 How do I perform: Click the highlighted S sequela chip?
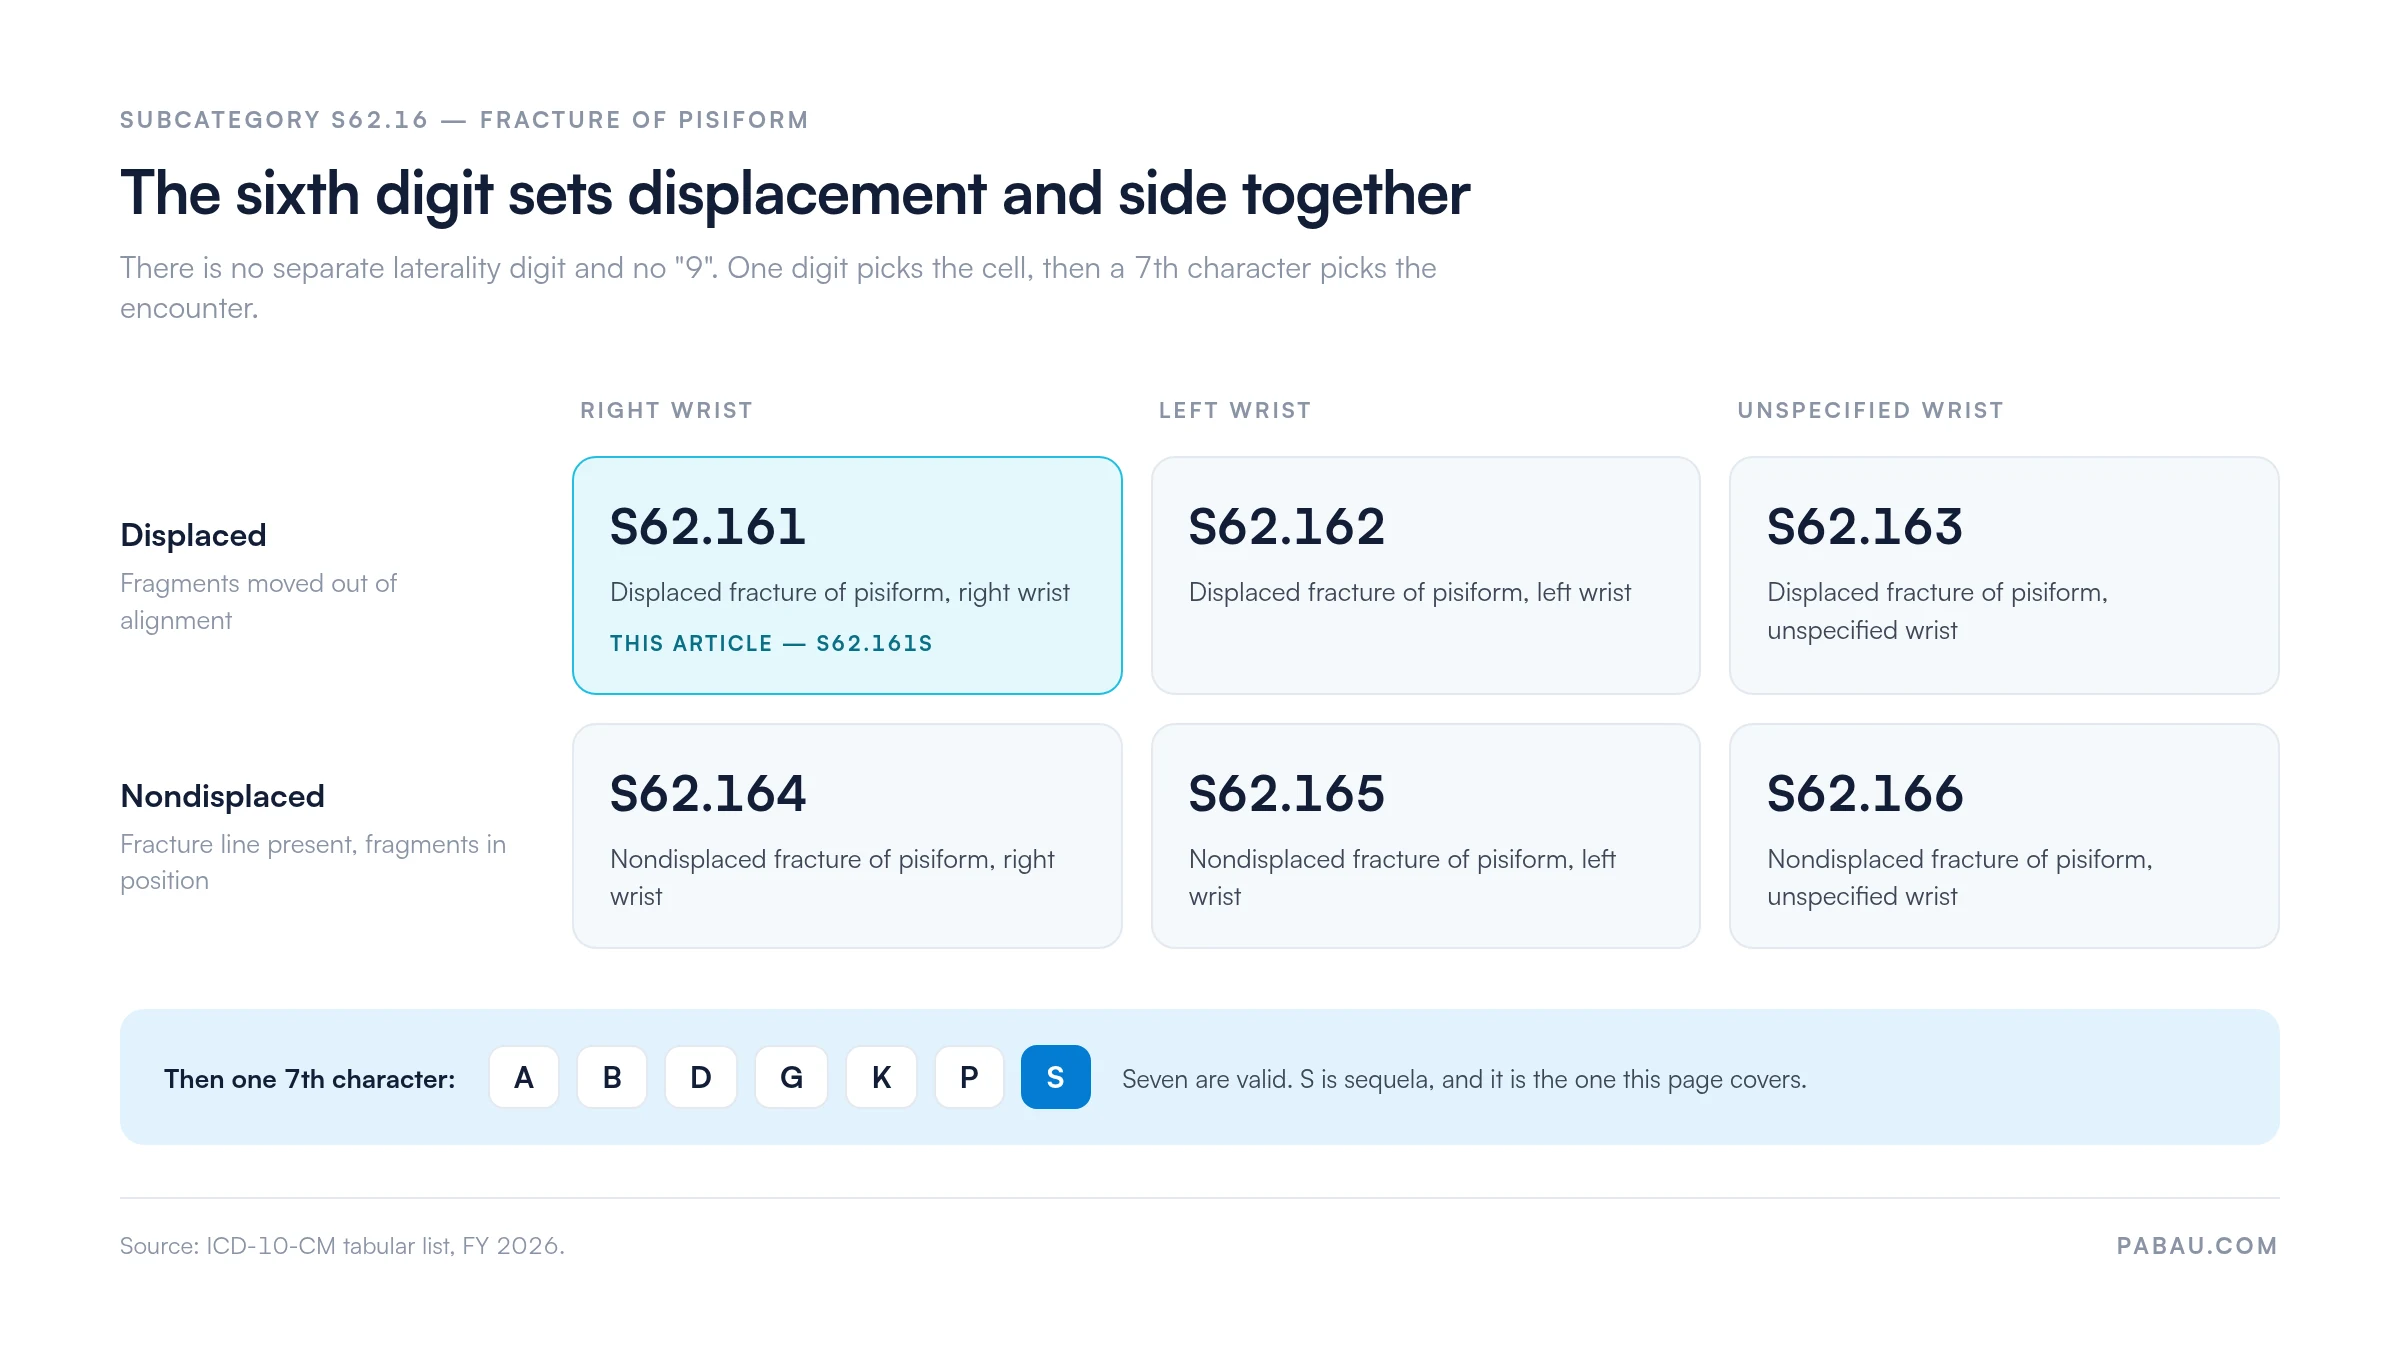(x=1055, y=1077)
